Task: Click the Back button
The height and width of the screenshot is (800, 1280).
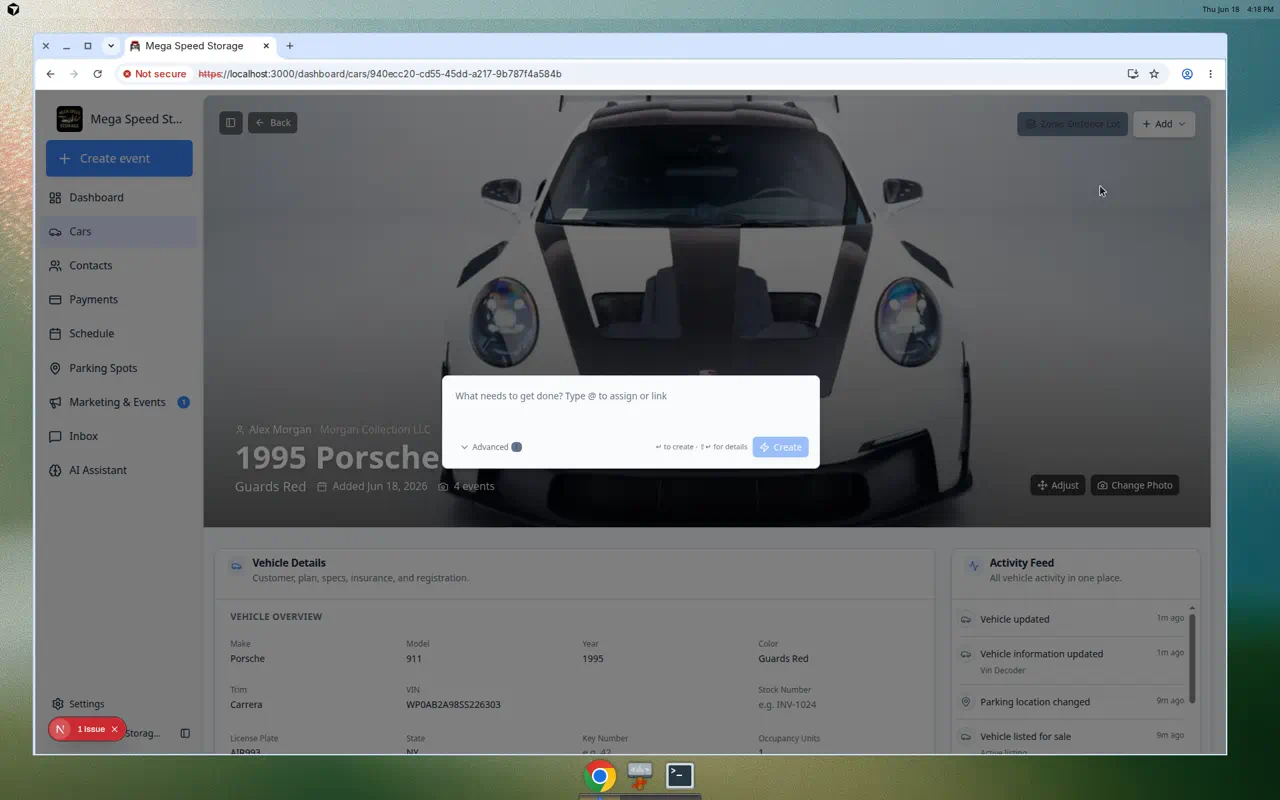Action: click(x=272, y=123)
